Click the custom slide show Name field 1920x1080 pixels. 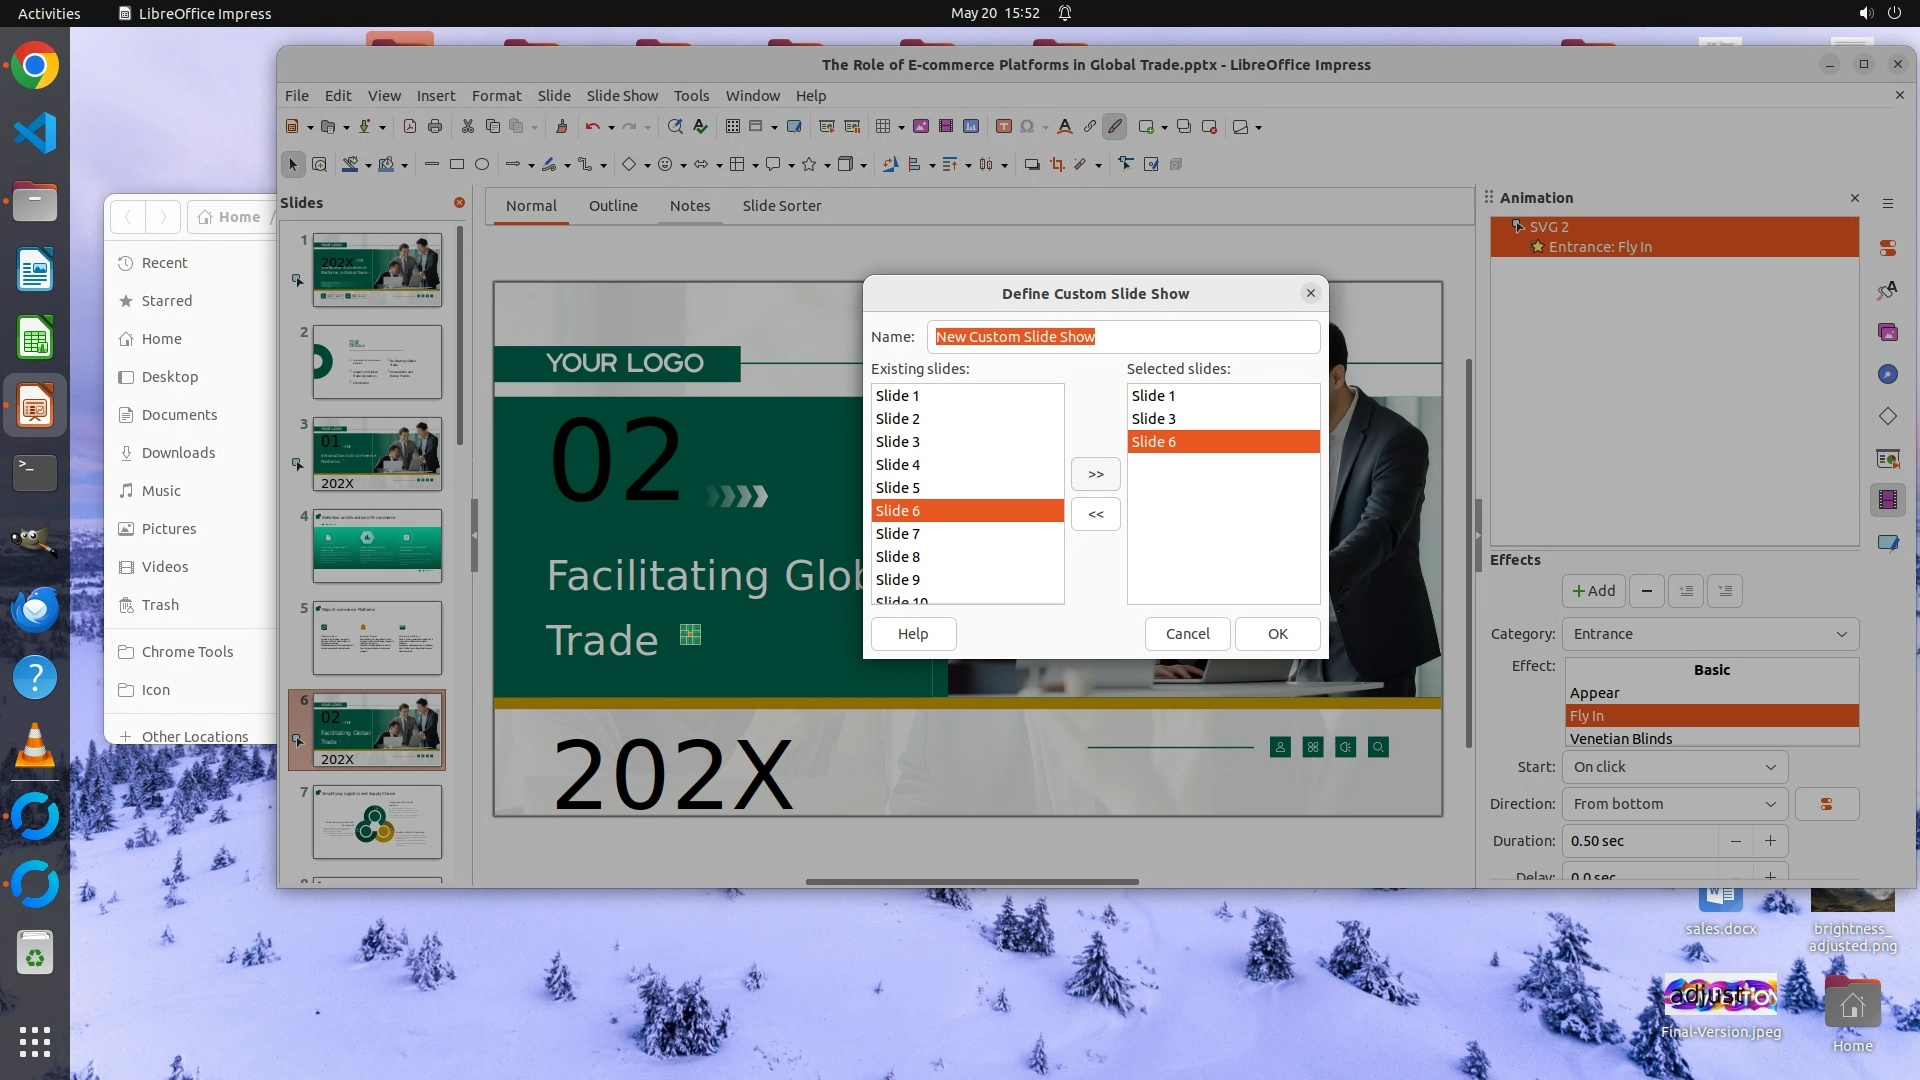tap(1122, 337)
